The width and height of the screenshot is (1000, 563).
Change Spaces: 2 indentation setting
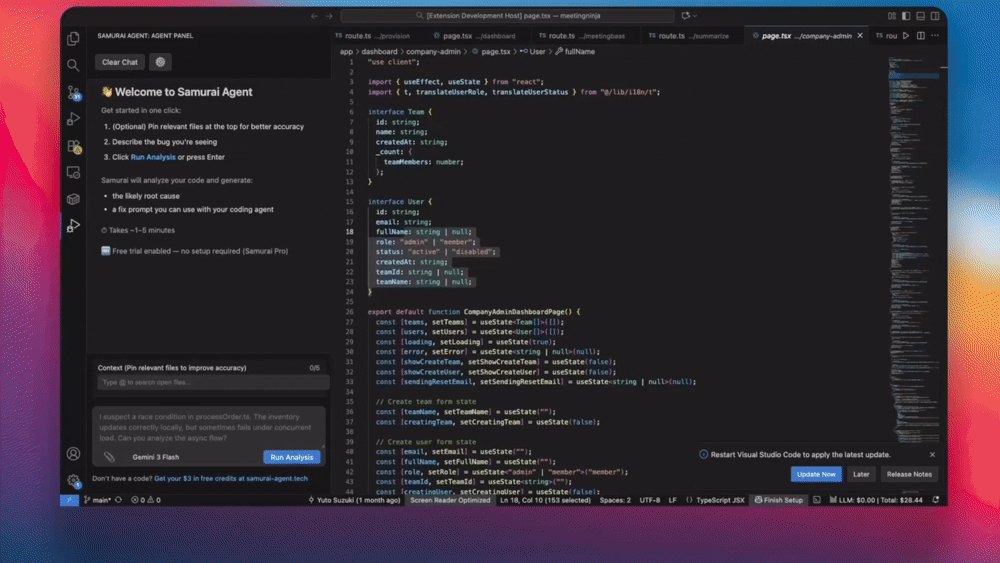615,500
